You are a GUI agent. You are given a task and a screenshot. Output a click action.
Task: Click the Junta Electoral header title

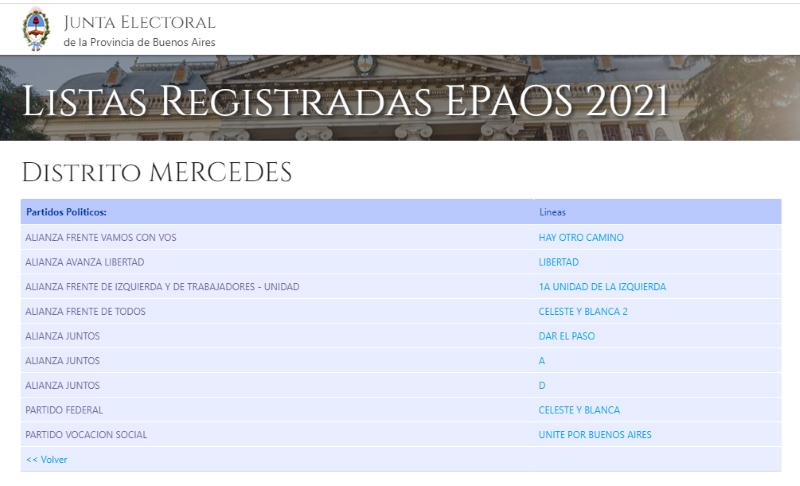(x=138, y=22)
